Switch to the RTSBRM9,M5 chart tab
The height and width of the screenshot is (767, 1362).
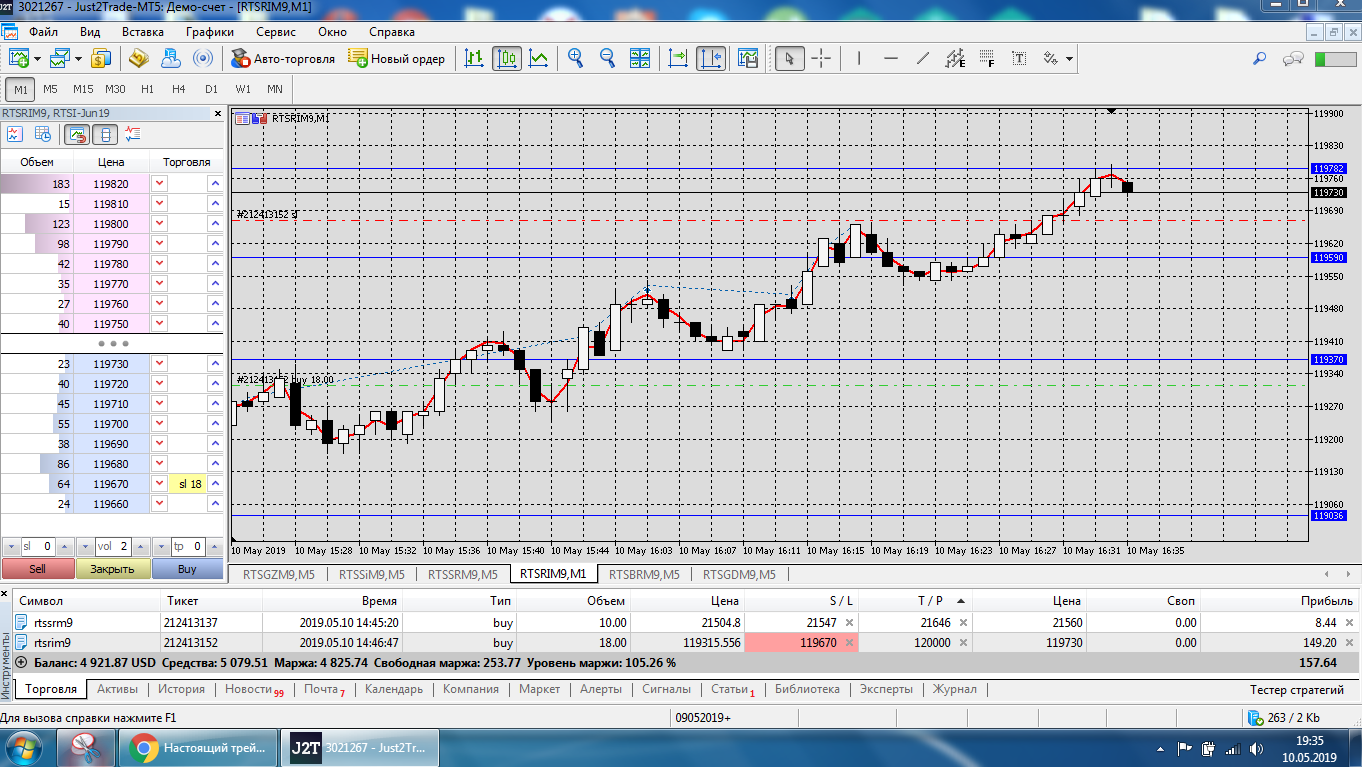tap(644, 575)
